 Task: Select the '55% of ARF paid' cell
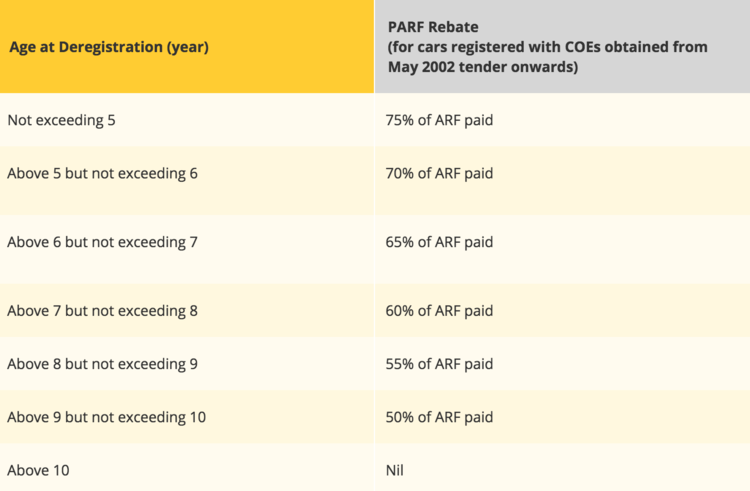pos(562,364)
